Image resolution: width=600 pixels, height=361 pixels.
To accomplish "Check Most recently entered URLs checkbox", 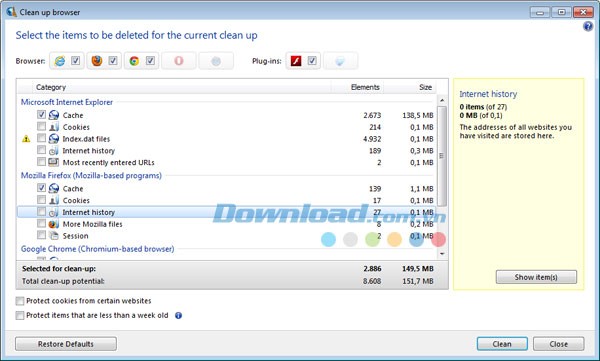I will 41,162.
